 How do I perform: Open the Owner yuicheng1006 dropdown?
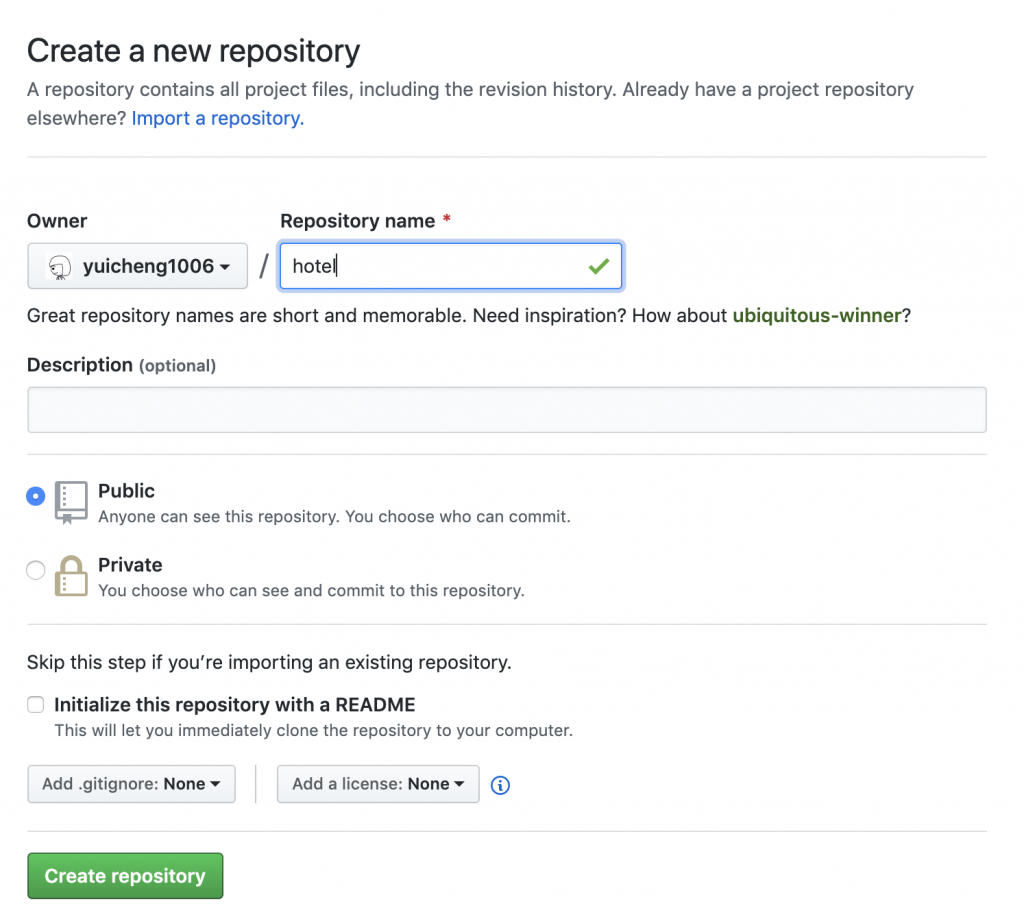pos(137,266)
